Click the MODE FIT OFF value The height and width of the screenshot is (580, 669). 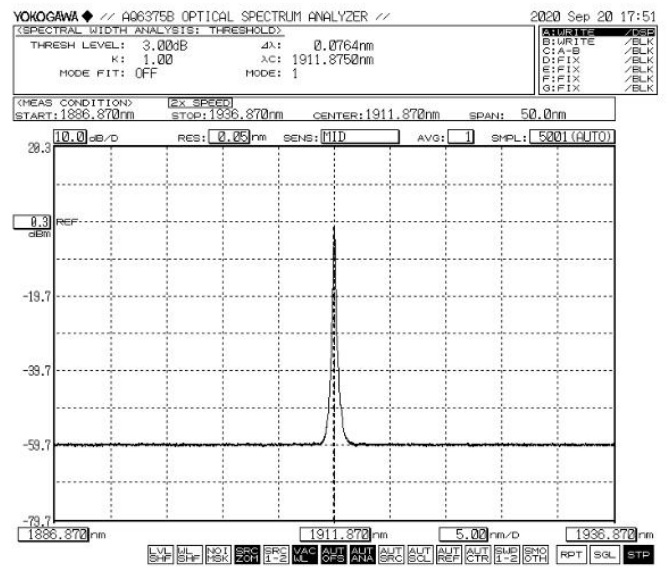tap(146, 73)
